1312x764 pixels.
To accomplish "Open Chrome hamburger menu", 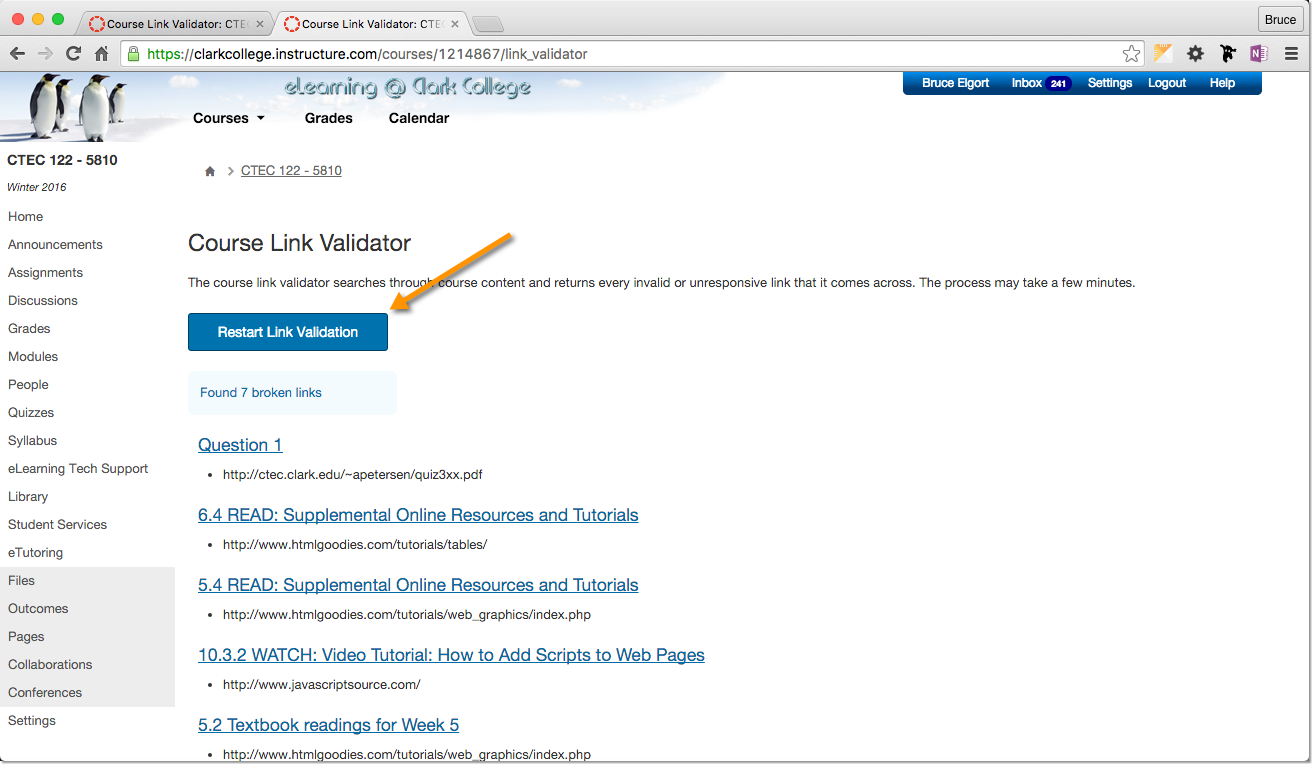I will click(x=1291, y=54).
